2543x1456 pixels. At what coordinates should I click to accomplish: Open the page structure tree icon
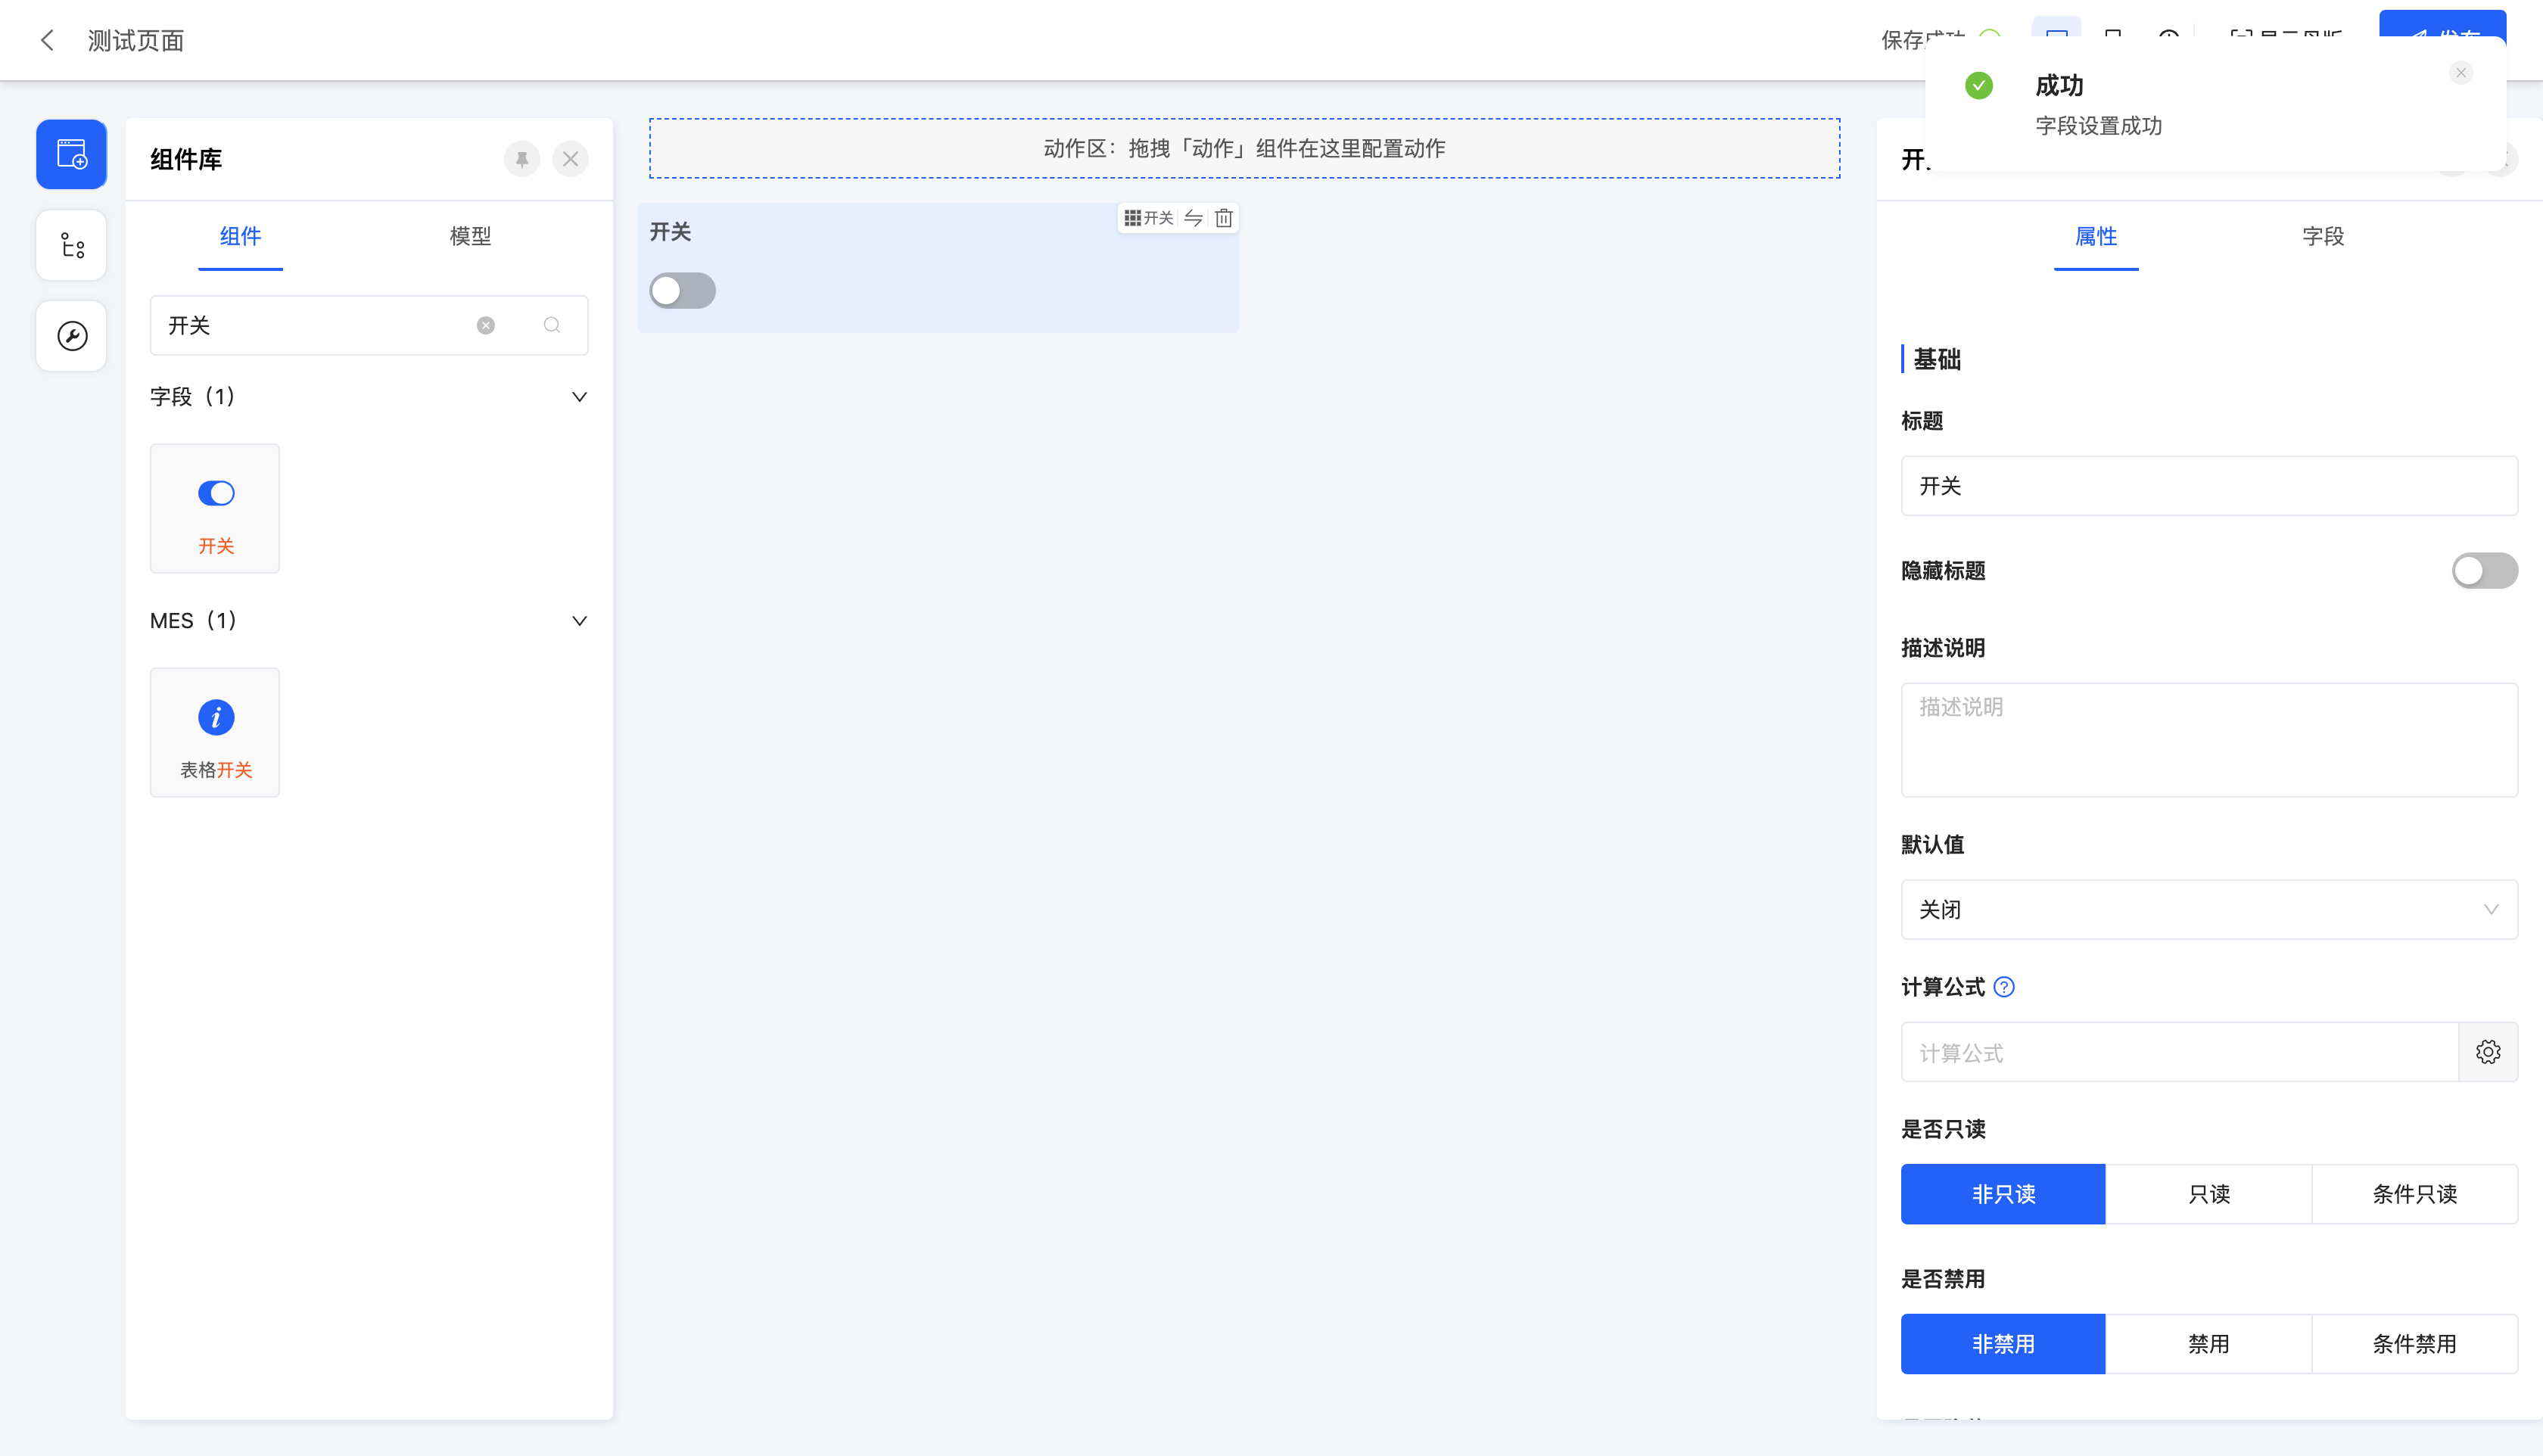pyautogui.click(x=71, y=245)
